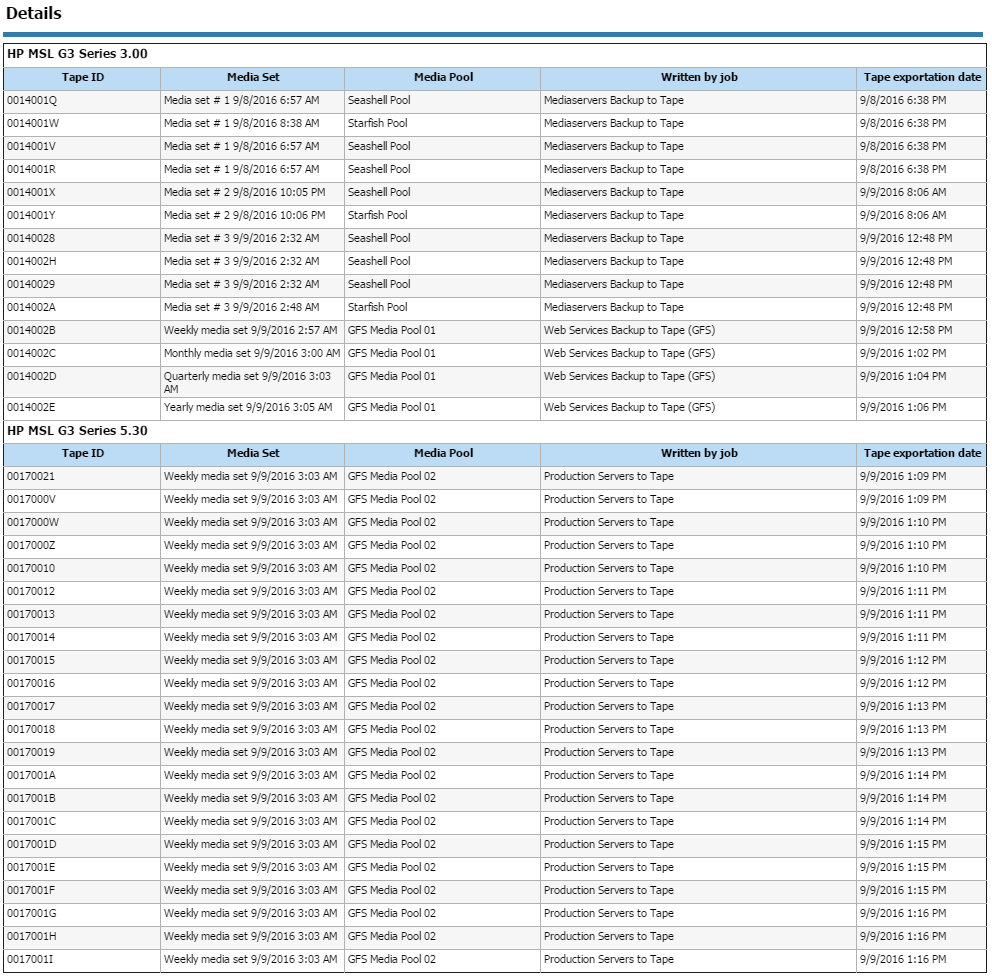
Task: Click Tape ID header in Series 5.30 table
Action: [82, 454]
